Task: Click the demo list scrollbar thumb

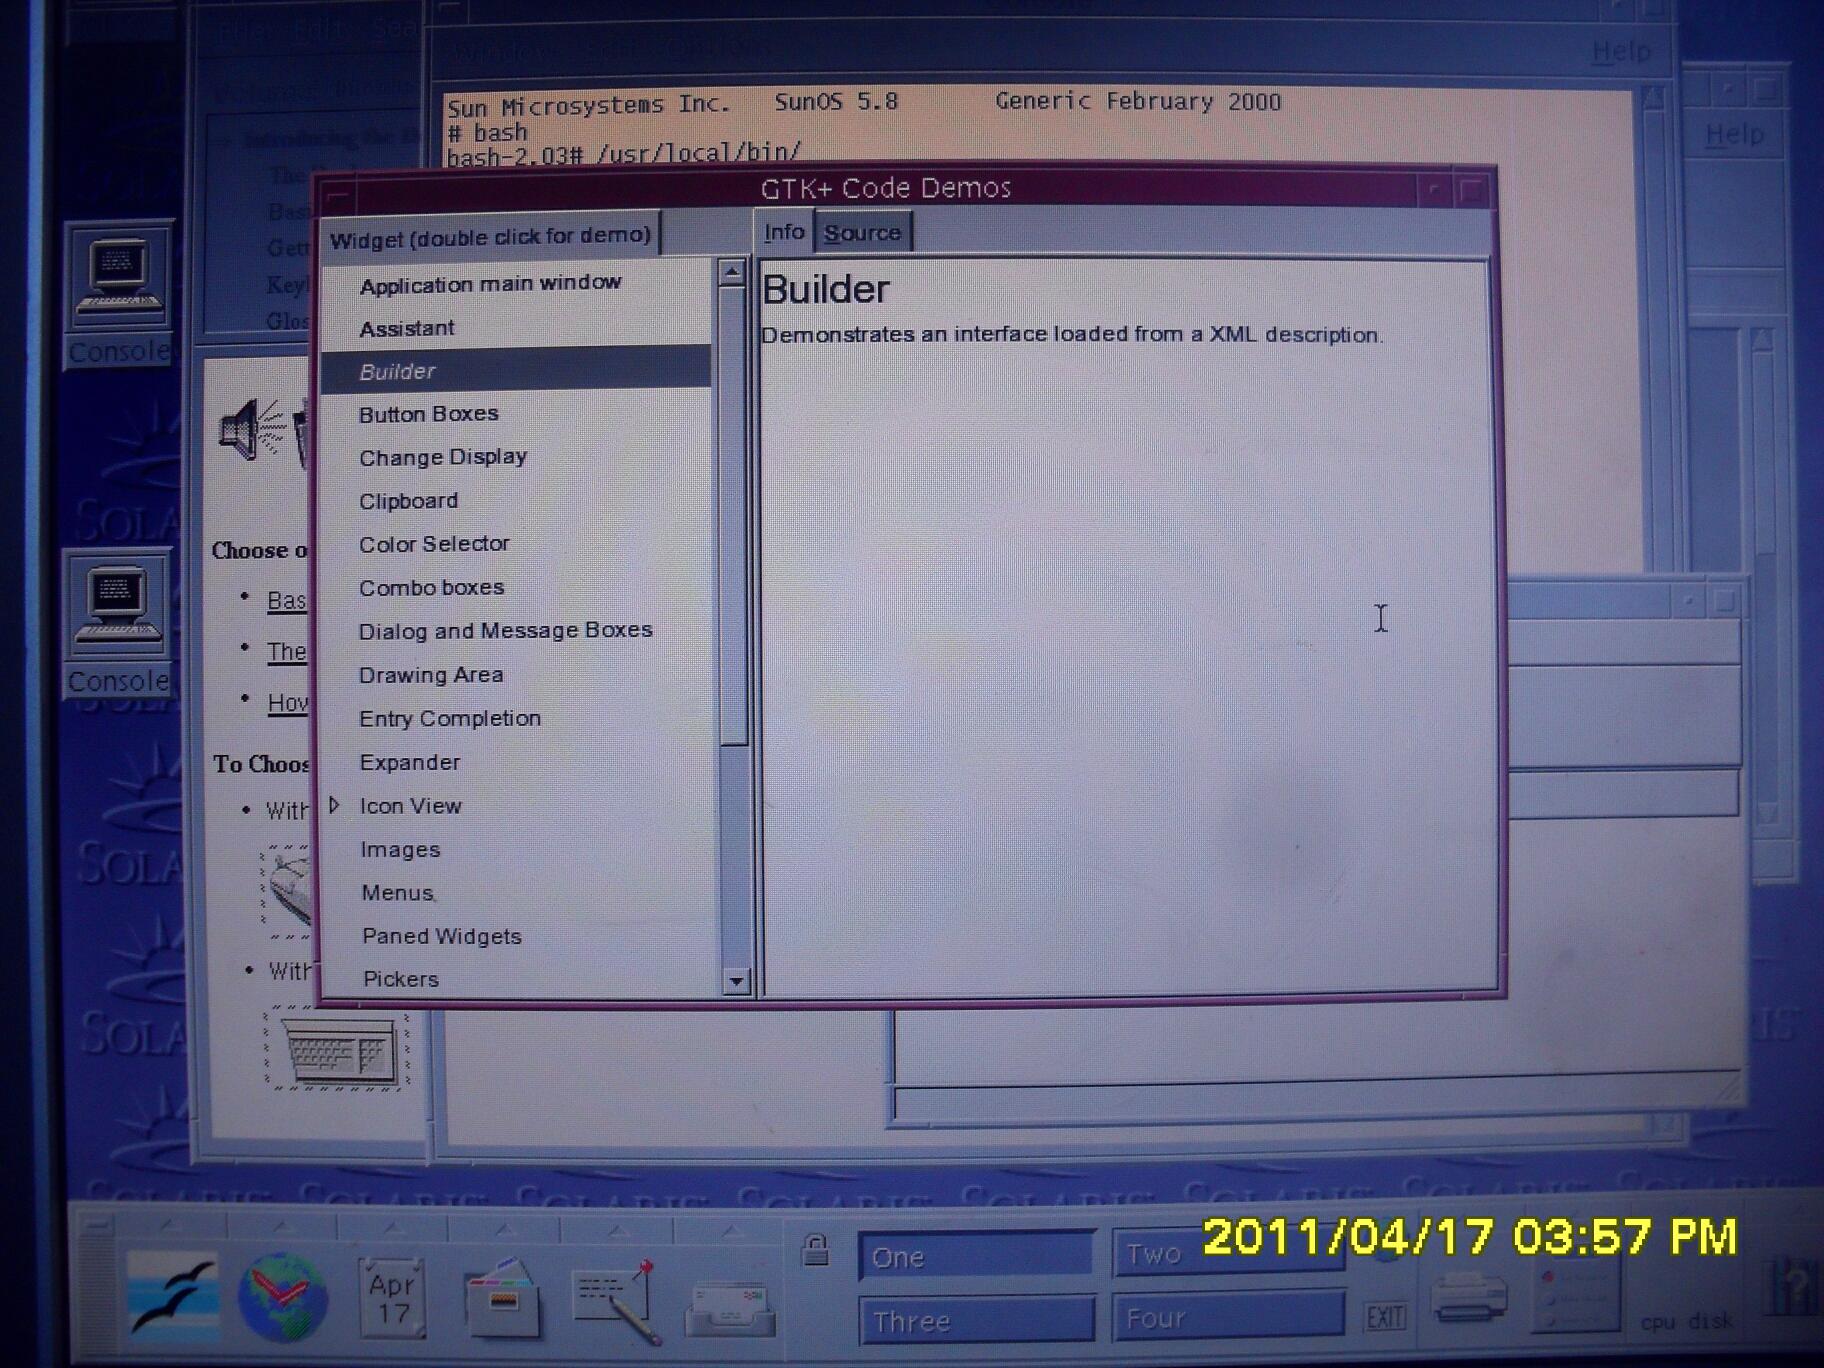Action: point(734,516)
